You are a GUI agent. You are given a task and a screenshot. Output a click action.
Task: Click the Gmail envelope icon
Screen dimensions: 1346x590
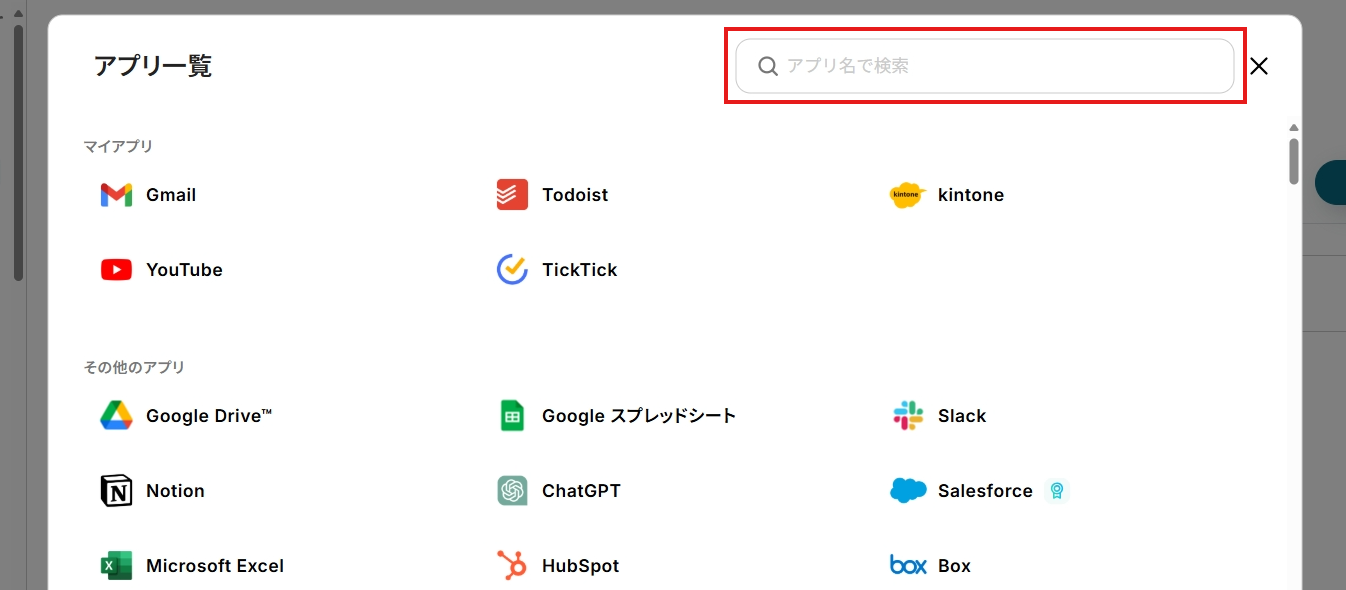[116, 195]
